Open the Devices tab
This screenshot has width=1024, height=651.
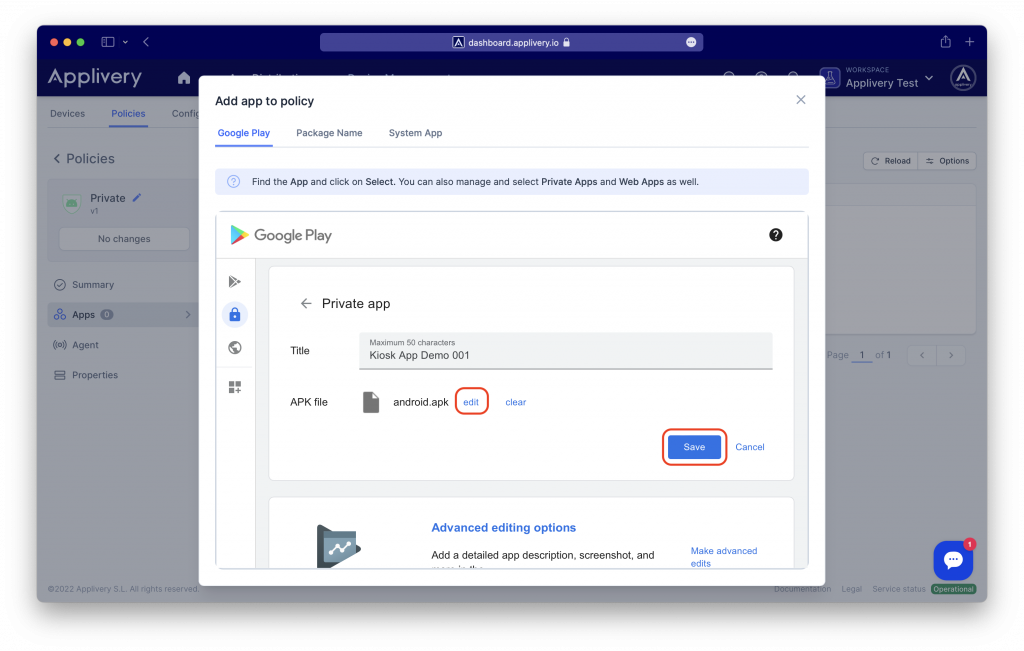click(x=67, y=114)
